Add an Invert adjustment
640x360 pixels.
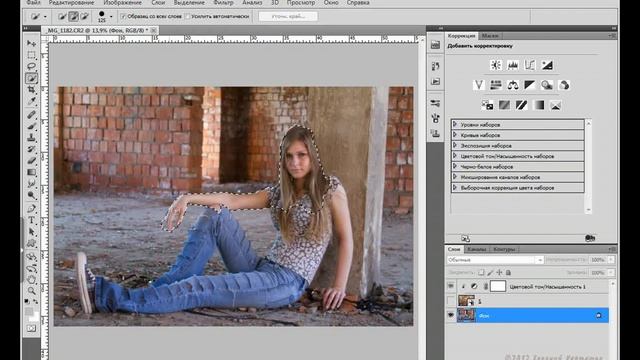[x=487, y=105]
